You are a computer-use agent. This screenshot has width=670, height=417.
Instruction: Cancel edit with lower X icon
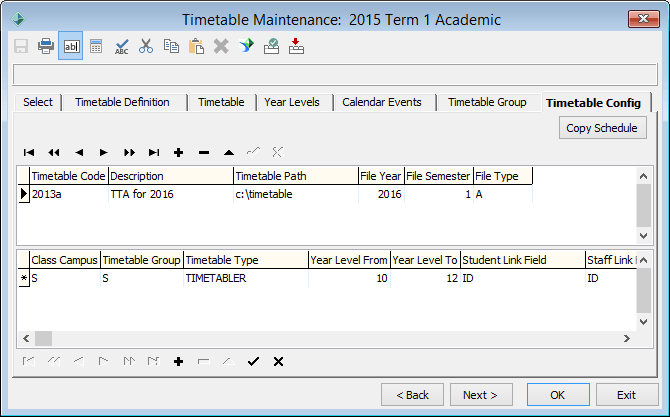point(278,362)
